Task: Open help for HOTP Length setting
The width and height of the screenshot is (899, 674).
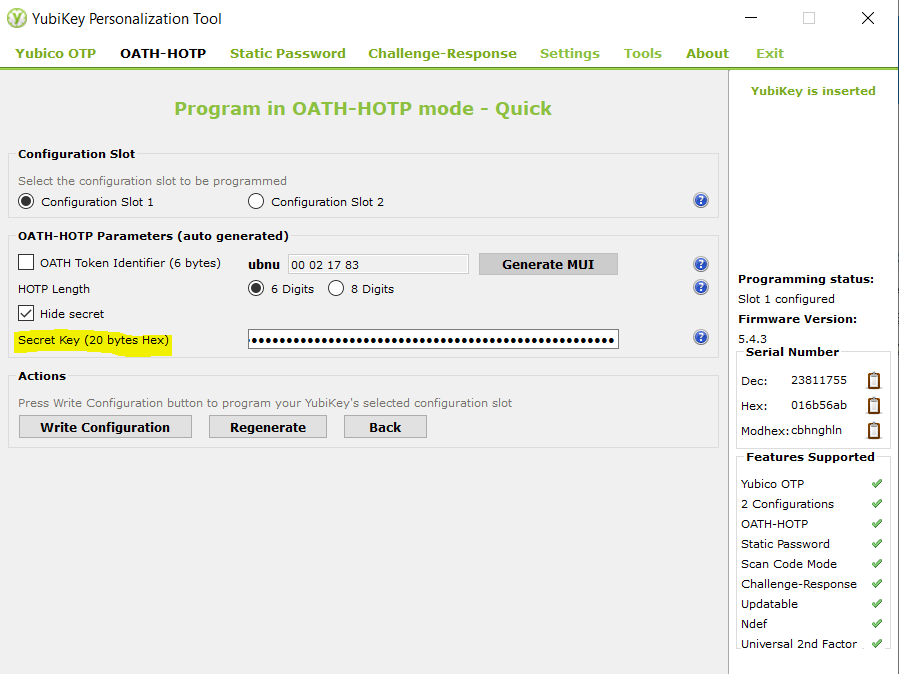Action: (x=700, y=287)
